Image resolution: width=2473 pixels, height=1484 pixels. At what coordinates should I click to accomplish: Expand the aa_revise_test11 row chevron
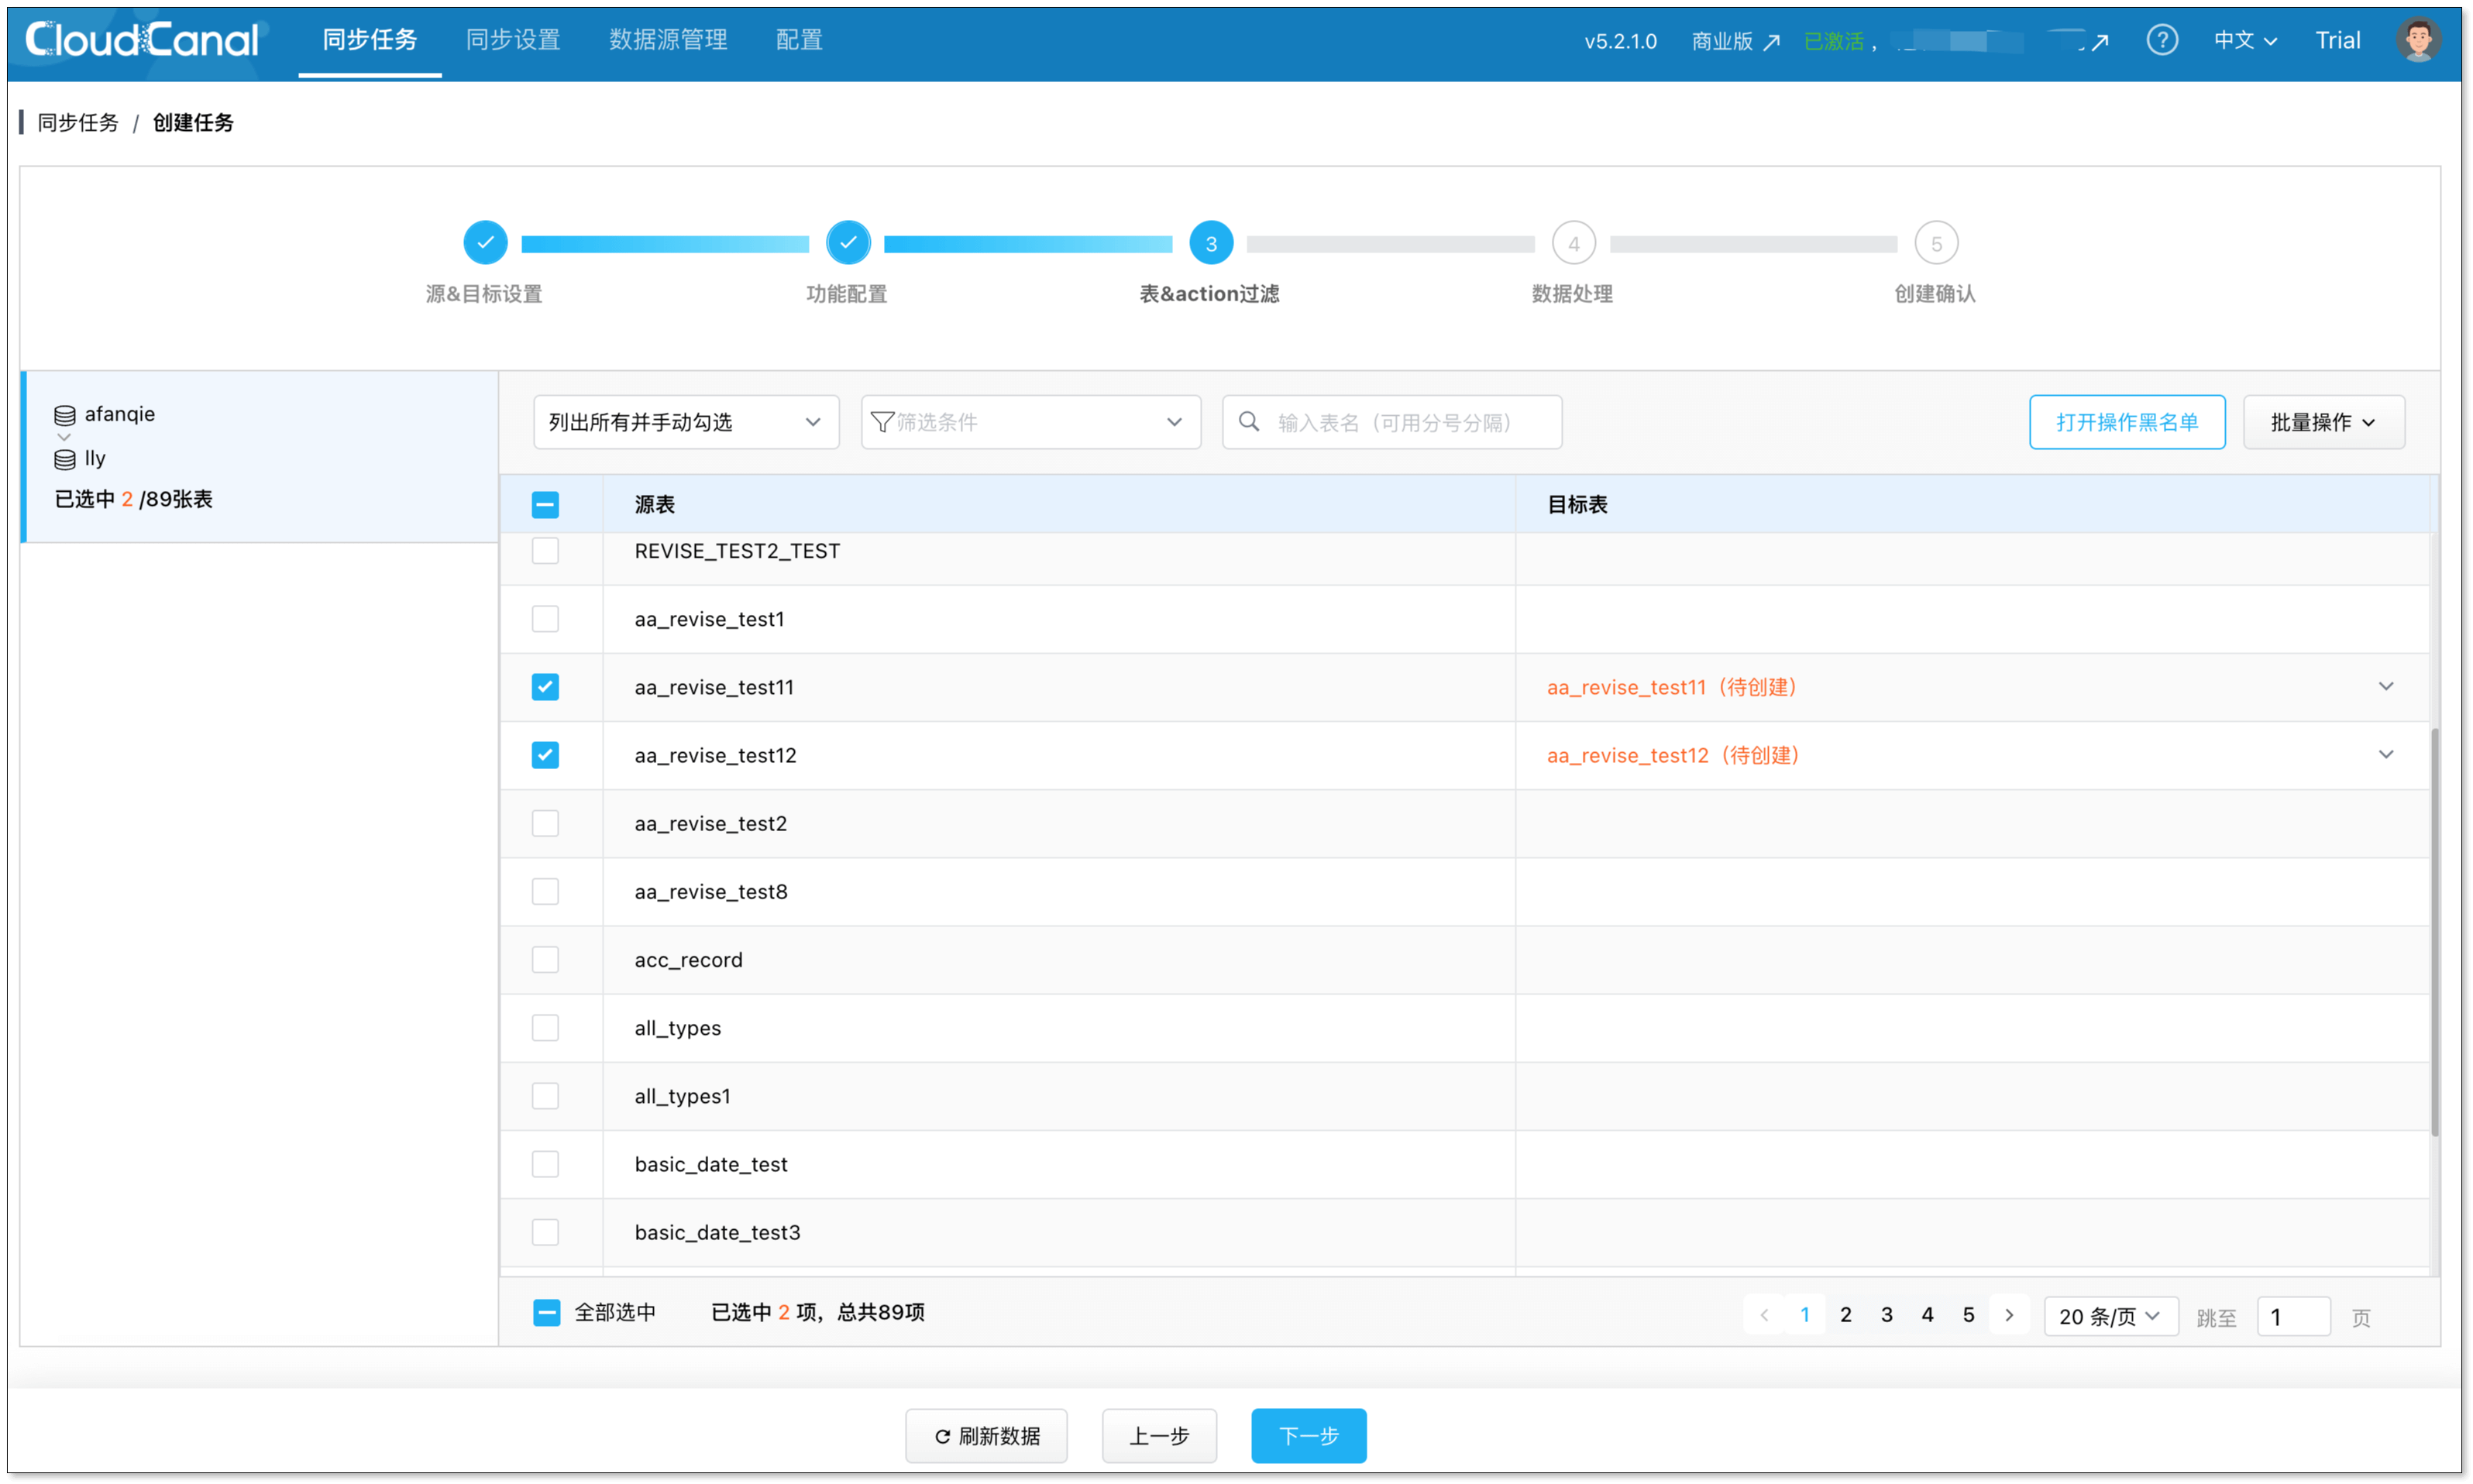pyautogui.click(x=2386, y=687)
